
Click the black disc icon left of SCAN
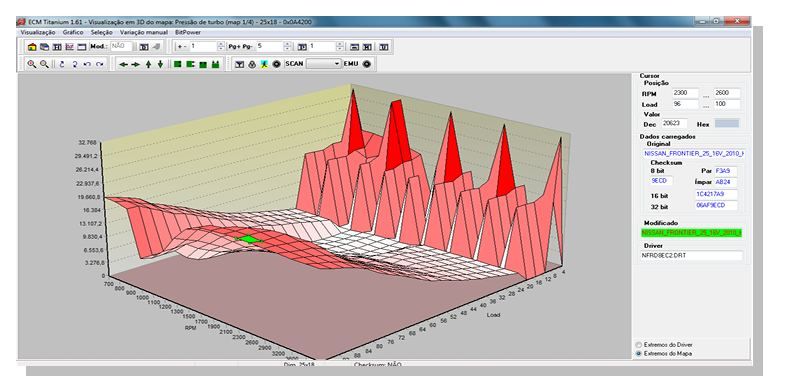[276, 64]
